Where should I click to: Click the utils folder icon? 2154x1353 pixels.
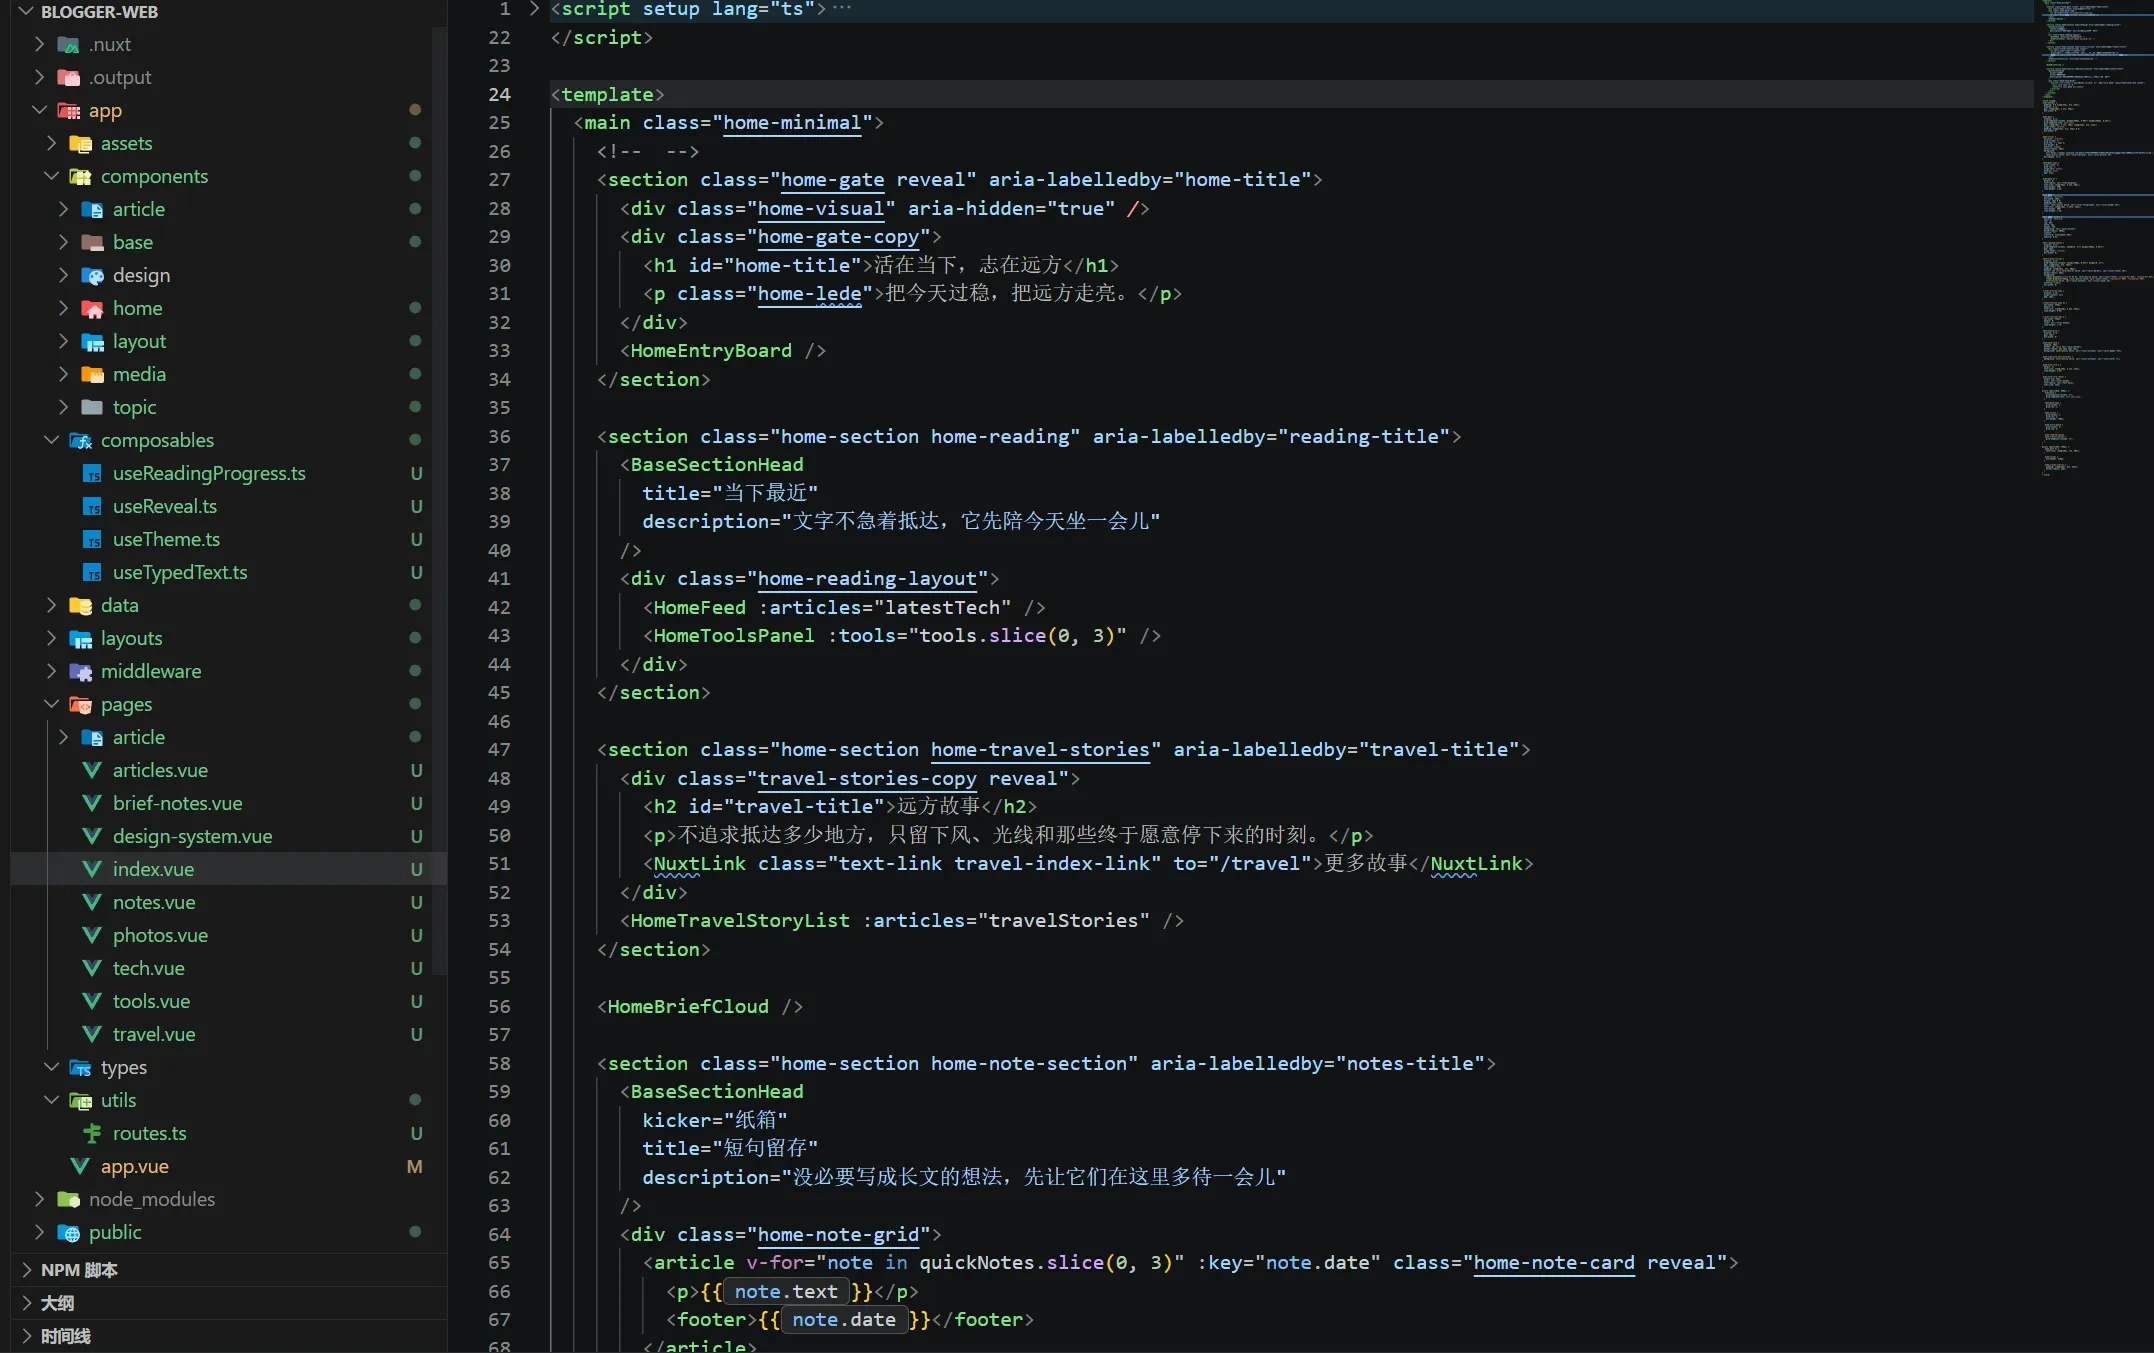pyautogui.click(x=81, y=1101)
